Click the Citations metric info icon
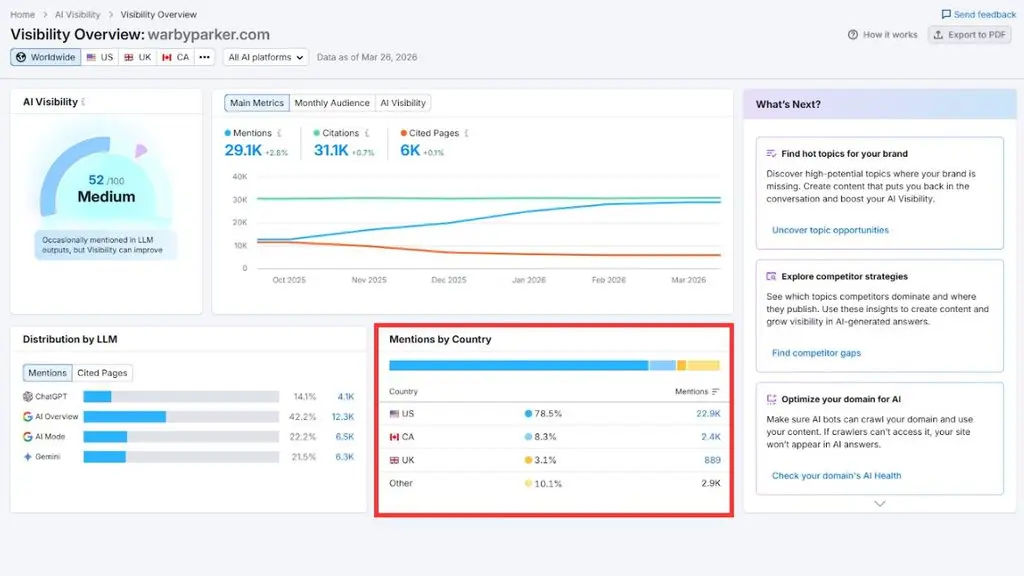The height and width of the screenshot is (576, 1024). (367, 133)
